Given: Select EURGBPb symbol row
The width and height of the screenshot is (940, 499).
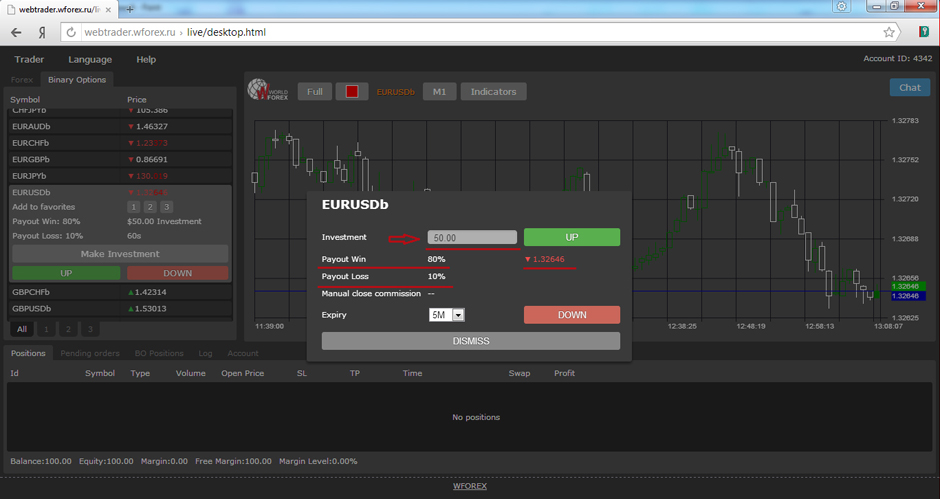Looking at the screenshot, I should [x=120, y=160].
